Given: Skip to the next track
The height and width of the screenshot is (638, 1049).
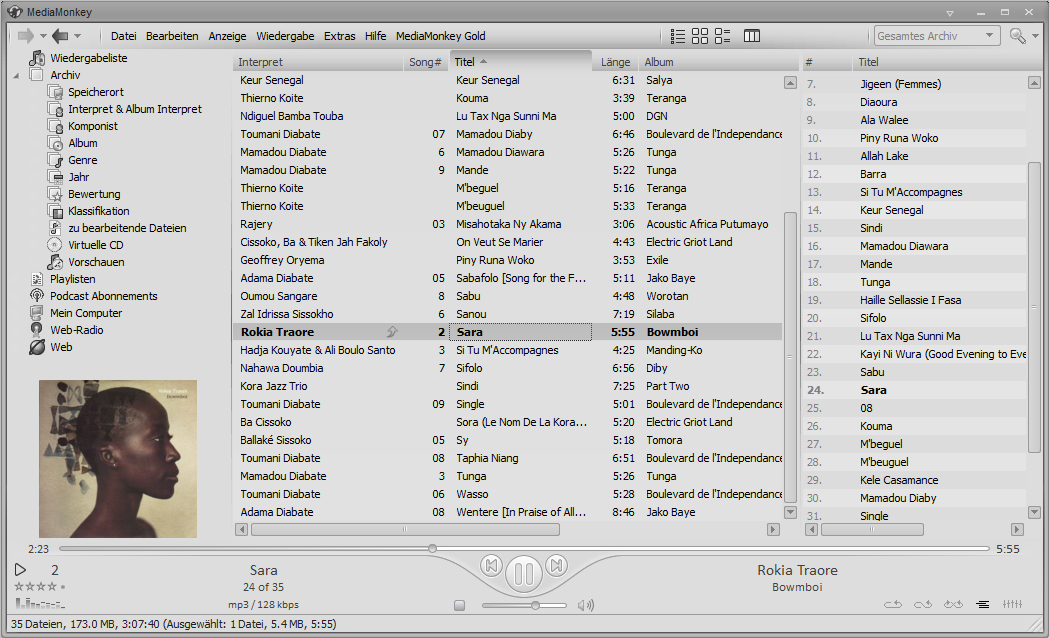Looking at the screenshot, I should 557,566.
